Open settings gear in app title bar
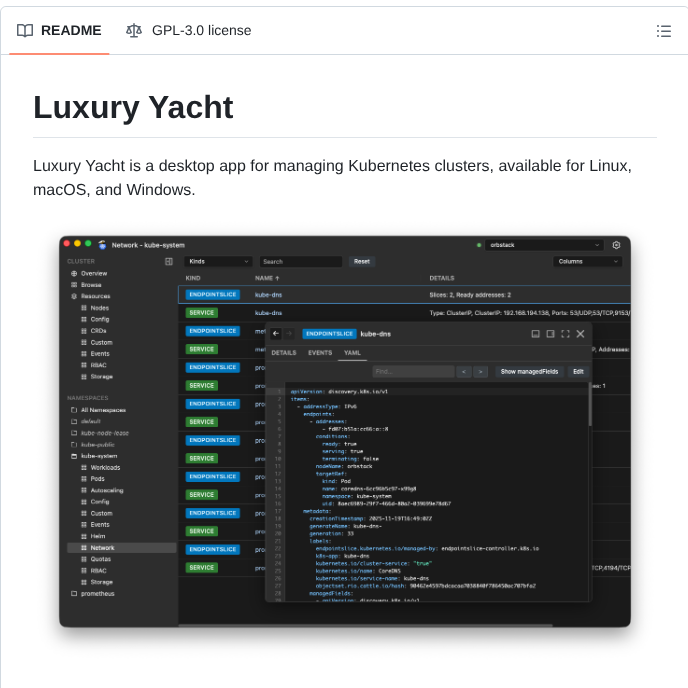This screenshot has width=688, height=688. (x=616, y=245)
